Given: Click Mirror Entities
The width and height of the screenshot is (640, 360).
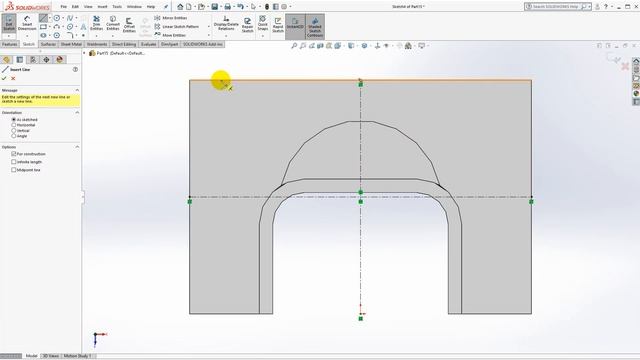Looking at the screenshot, I should [x=171, y=18].
